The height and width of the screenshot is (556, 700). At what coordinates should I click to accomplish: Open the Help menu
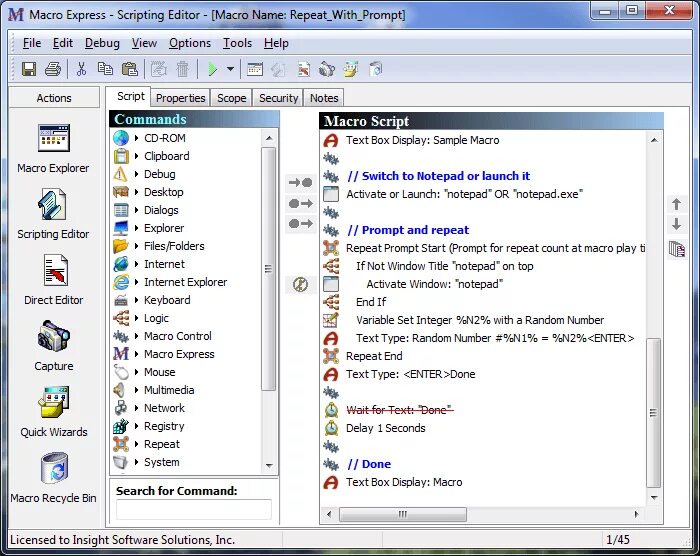point(276,43)
